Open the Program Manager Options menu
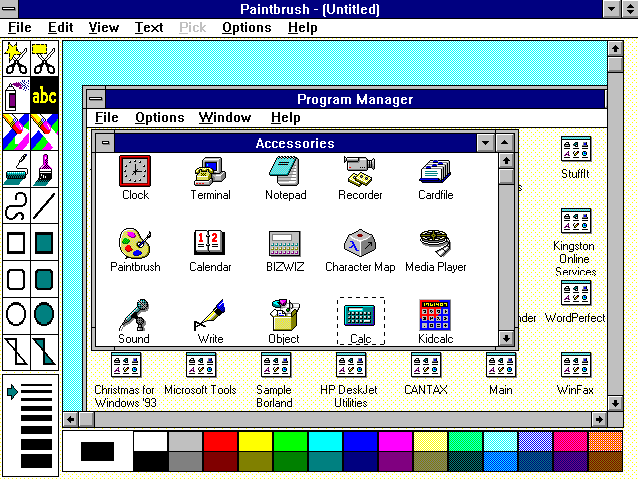 click(160, 118)
